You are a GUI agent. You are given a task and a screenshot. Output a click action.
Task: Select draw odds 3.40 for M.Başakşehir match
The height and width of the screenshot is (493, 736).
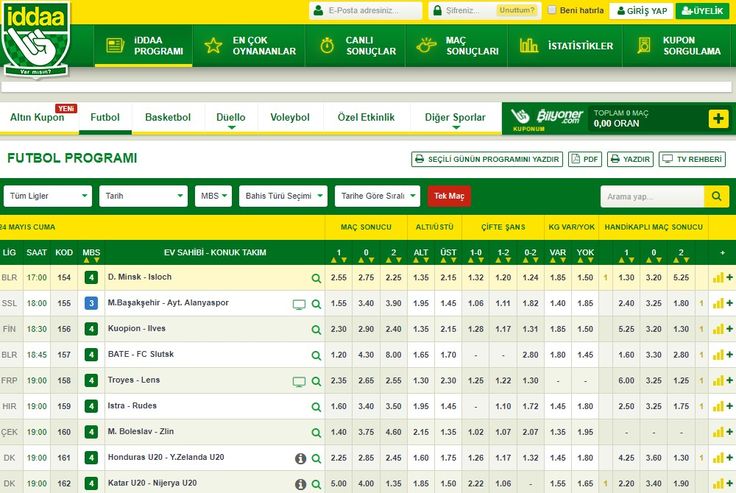(x=366, y=303)
